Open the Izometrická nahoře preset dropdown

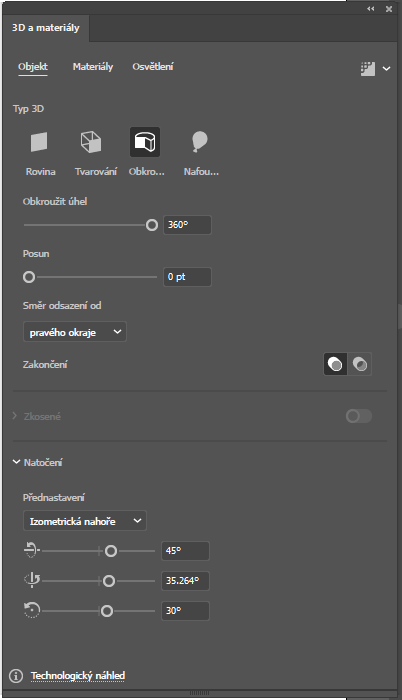(x=85, y=521)
